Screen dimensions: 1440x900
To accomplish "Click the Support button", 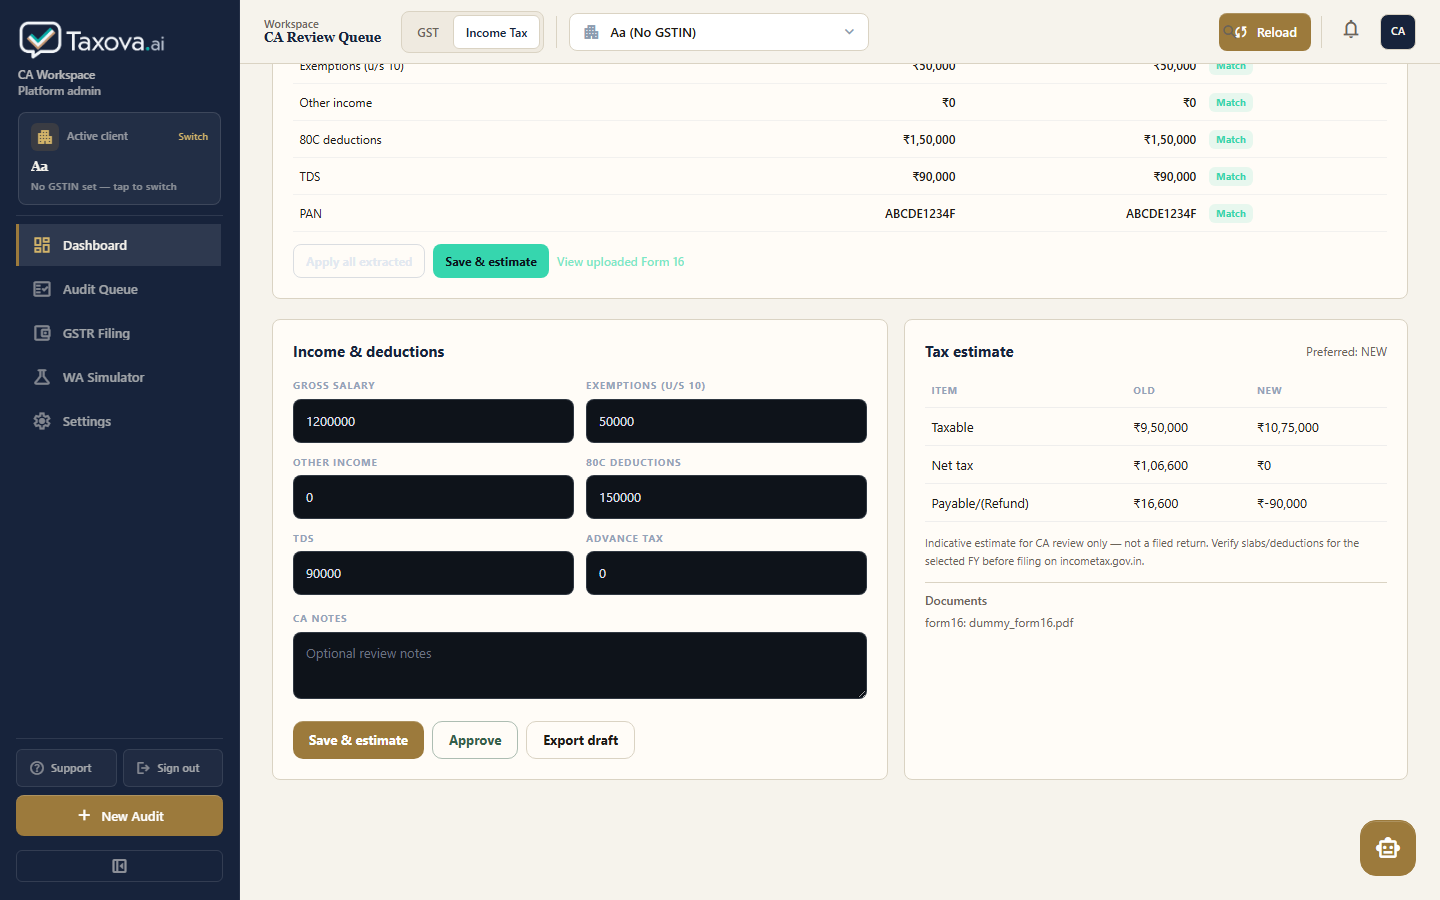I will (x=66, y=768).
